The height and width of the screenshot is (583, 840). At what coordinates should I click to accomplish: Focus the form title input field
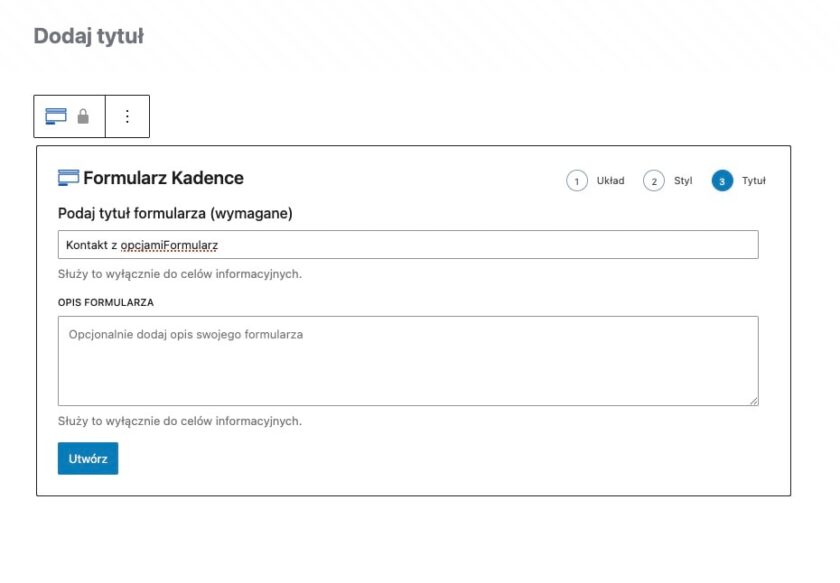407,245
